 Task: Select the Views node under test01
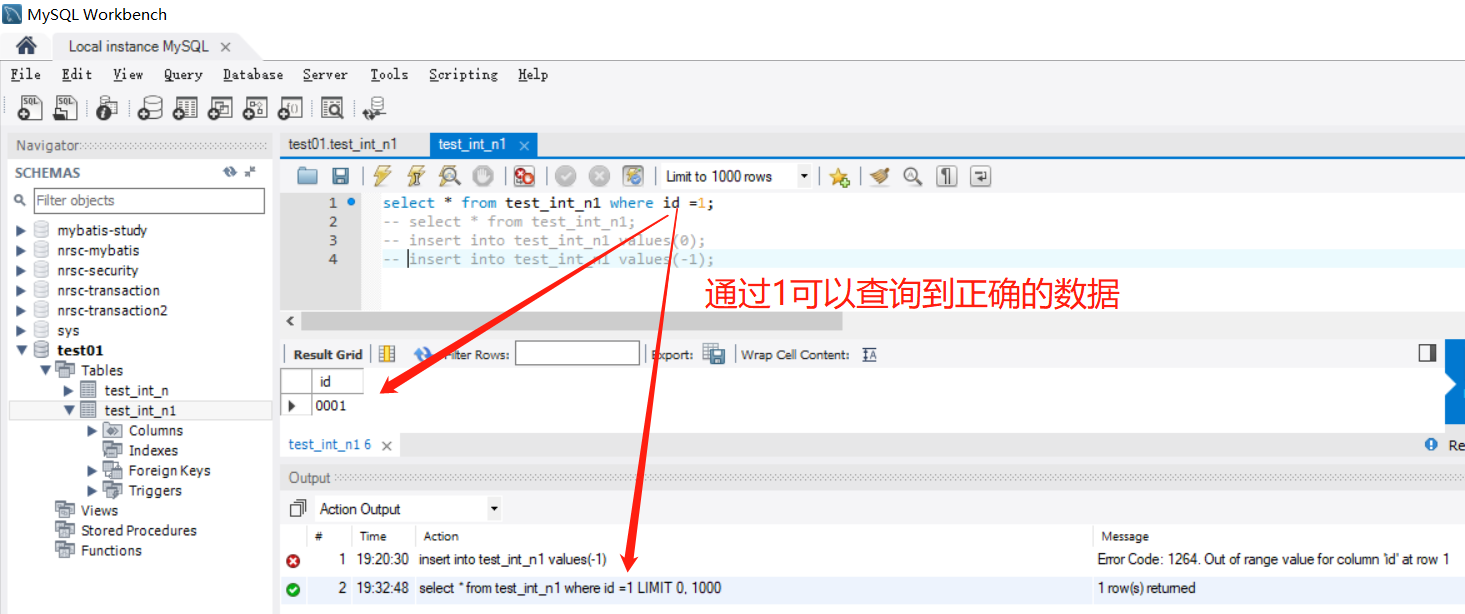click(x=99, y=511)
